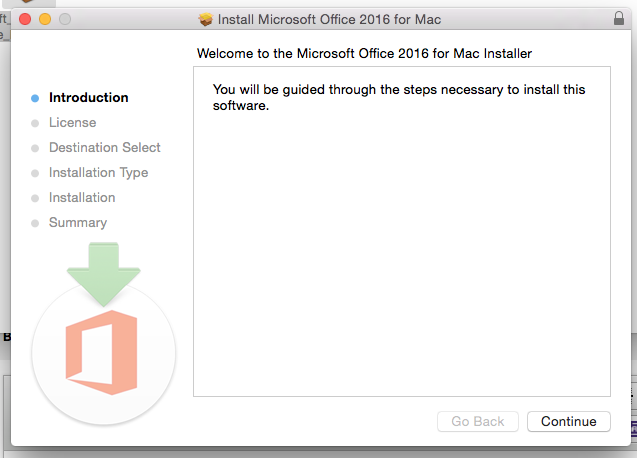Screen dimensions: 637x458
Task: Close the installer with the red button
Action: point(26,19)
